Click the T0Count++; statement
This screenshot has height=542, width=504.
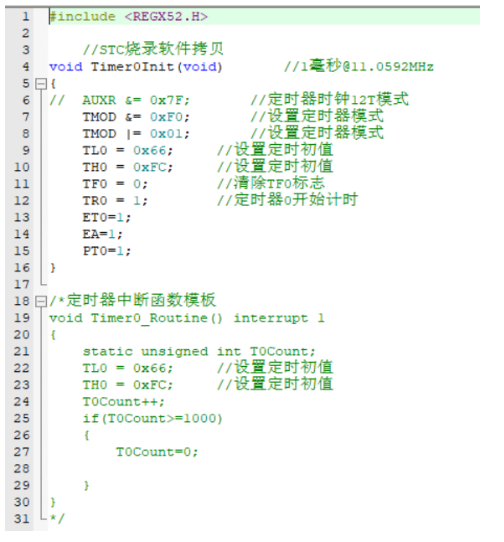tap(123, 402)
